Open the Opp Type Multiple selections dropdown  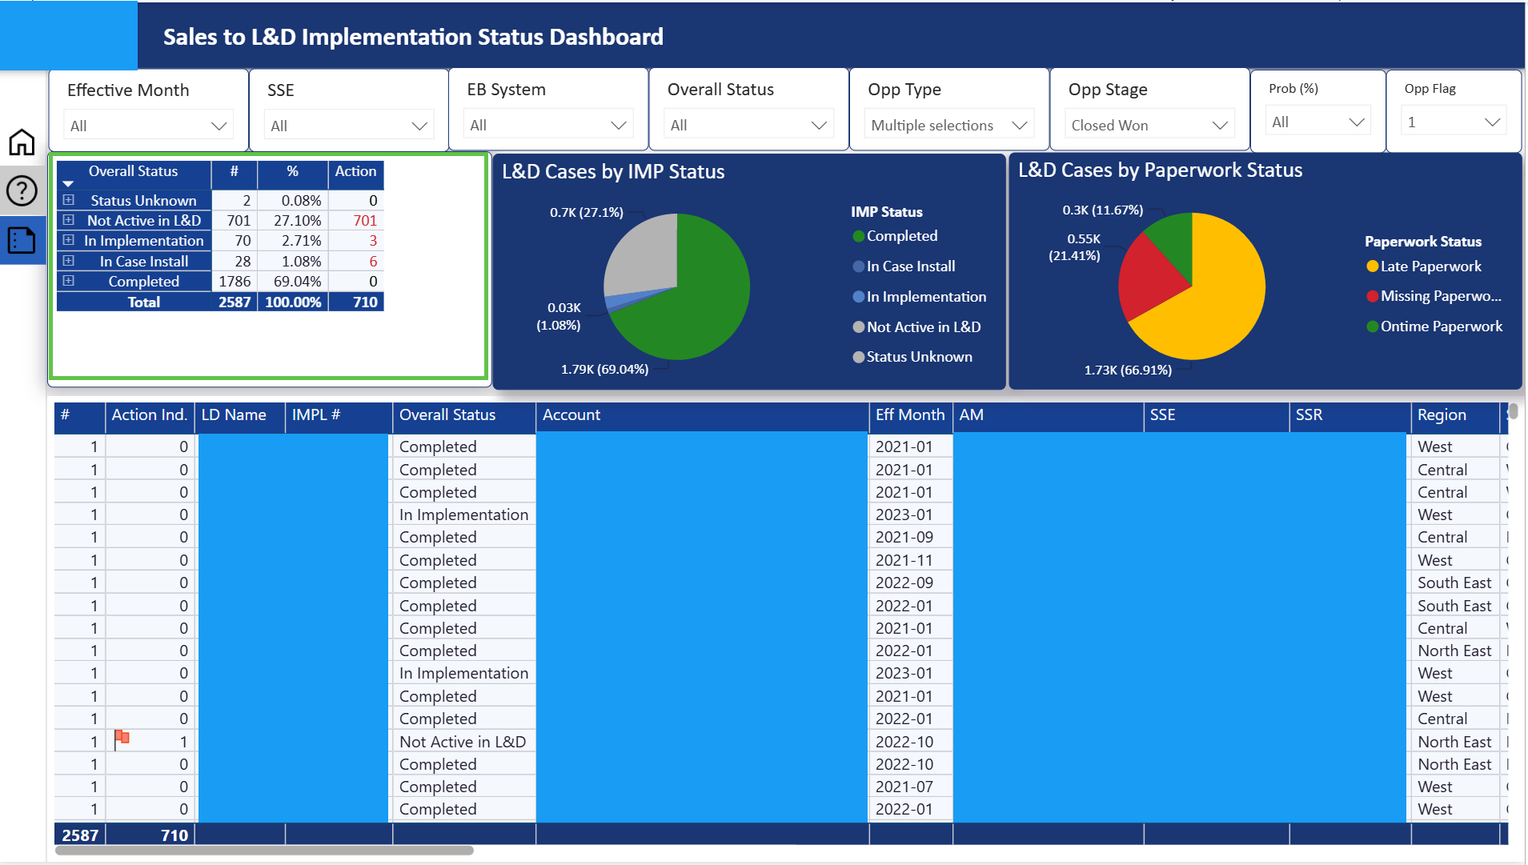tap(948, 125)
